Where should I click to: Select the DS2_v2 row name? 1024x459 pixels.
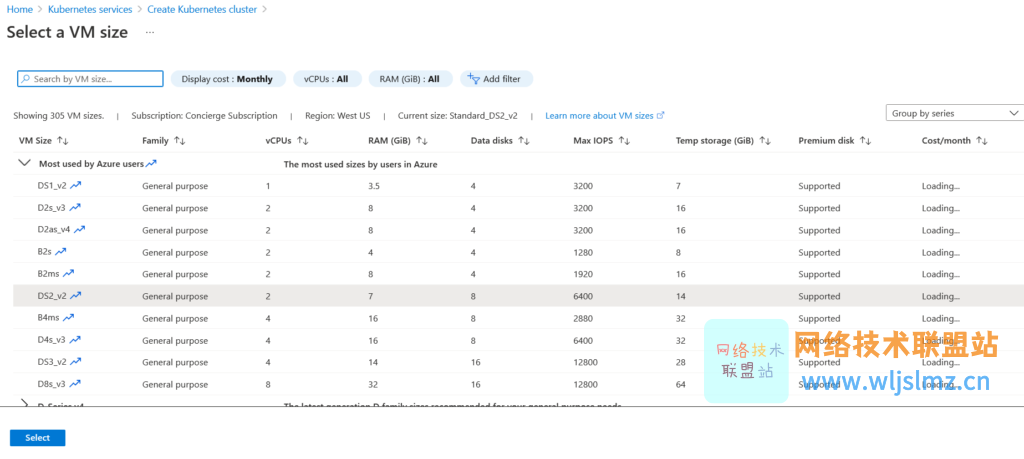(52, 296)
